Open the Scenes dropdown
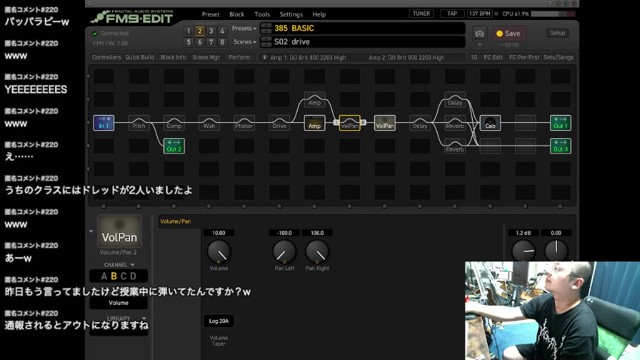Screen dimensions: 640x360 point(244,42)
